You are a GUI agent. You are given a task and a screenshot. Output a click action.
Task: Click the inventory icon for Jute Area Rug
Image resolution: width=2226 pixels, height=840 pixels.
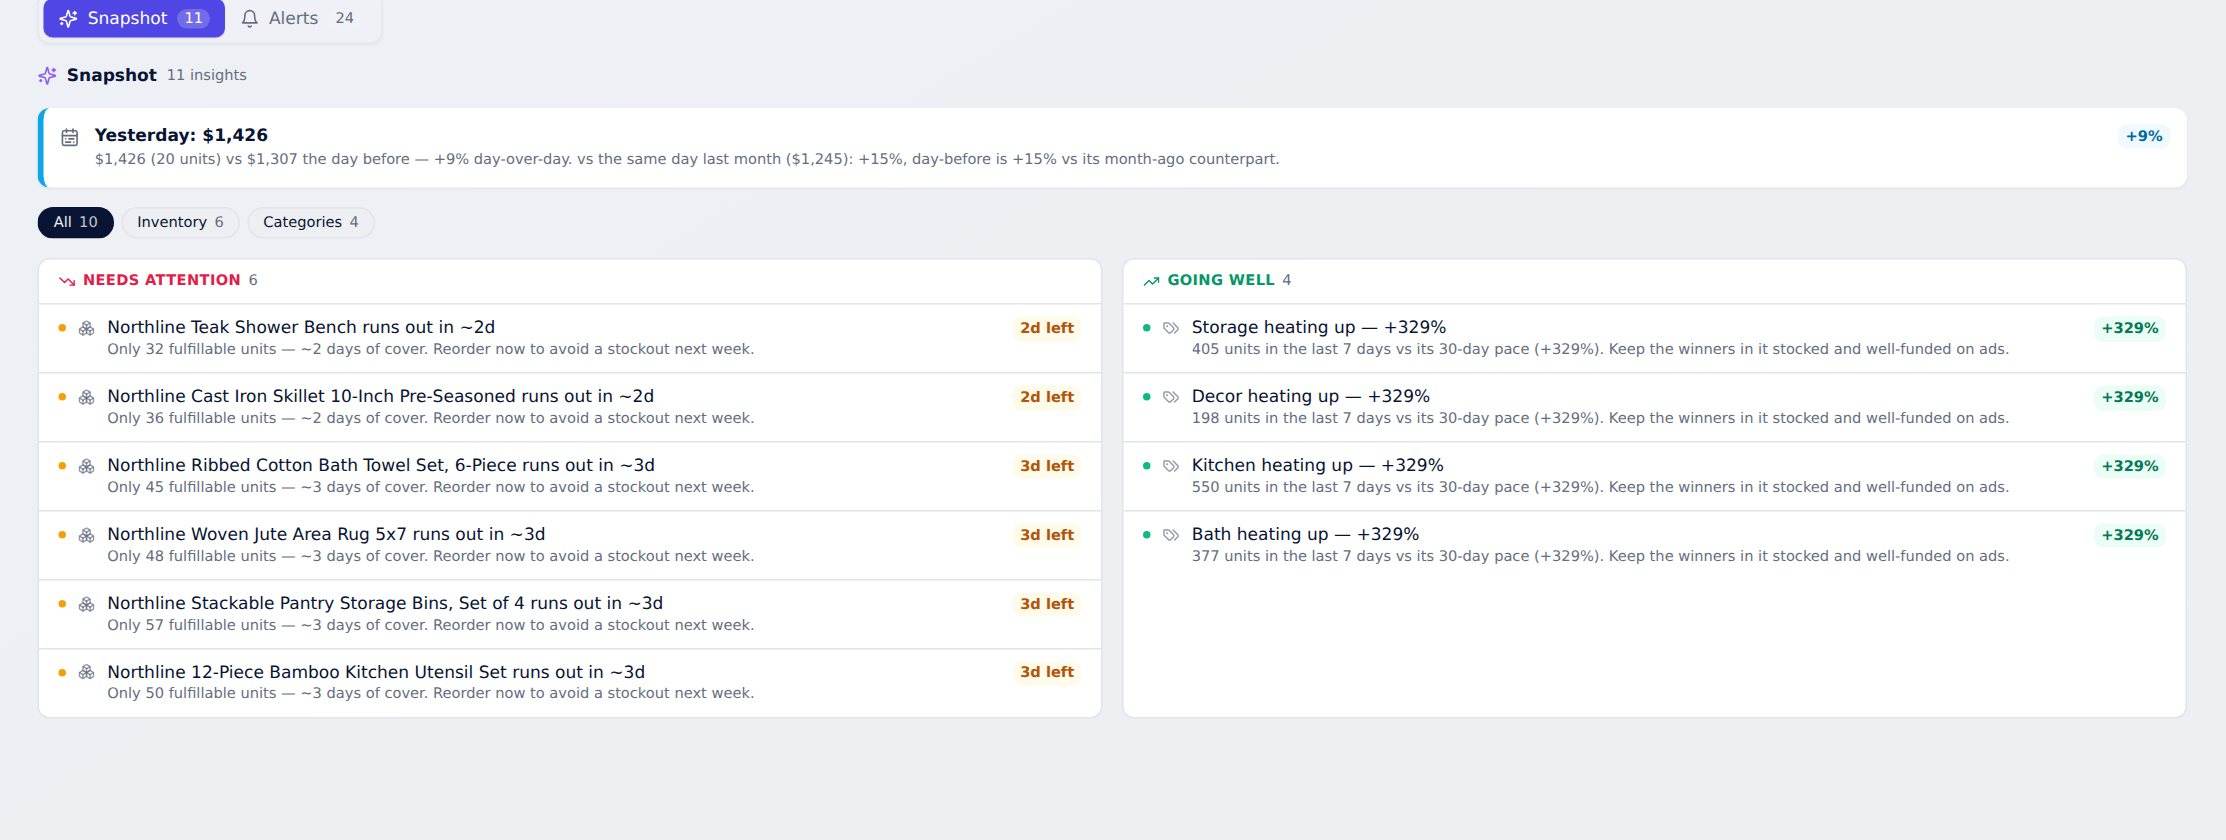point(87,535)
